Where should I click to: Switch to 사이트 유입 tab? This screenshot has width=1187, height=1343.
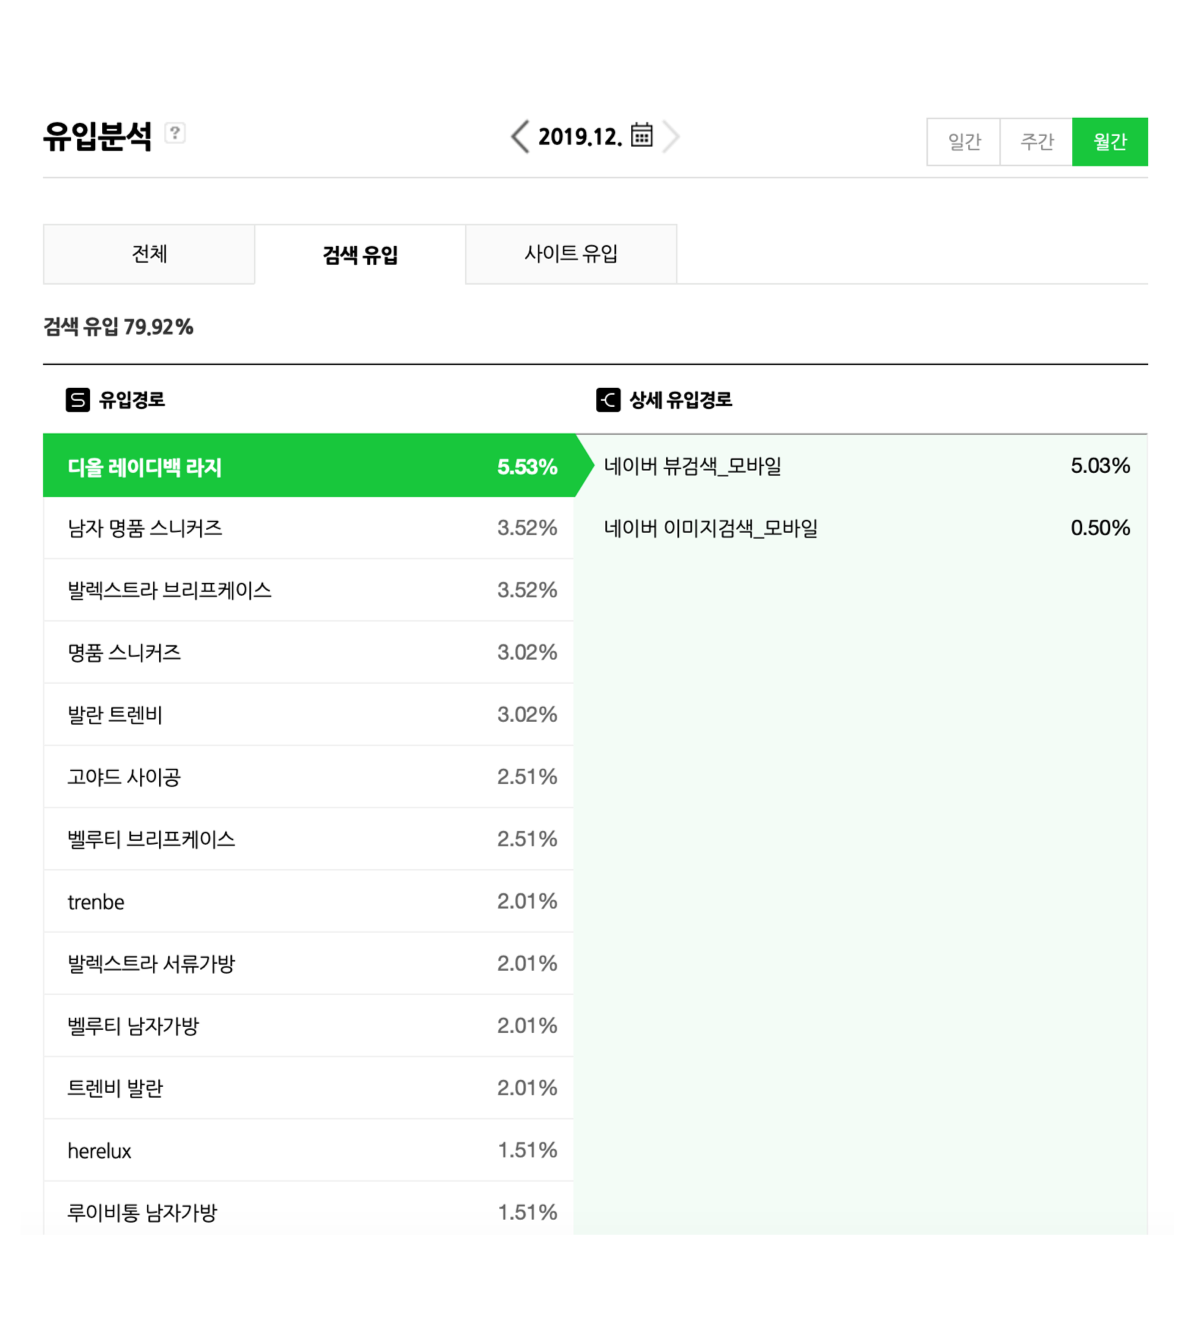click(x=571, y=254)
